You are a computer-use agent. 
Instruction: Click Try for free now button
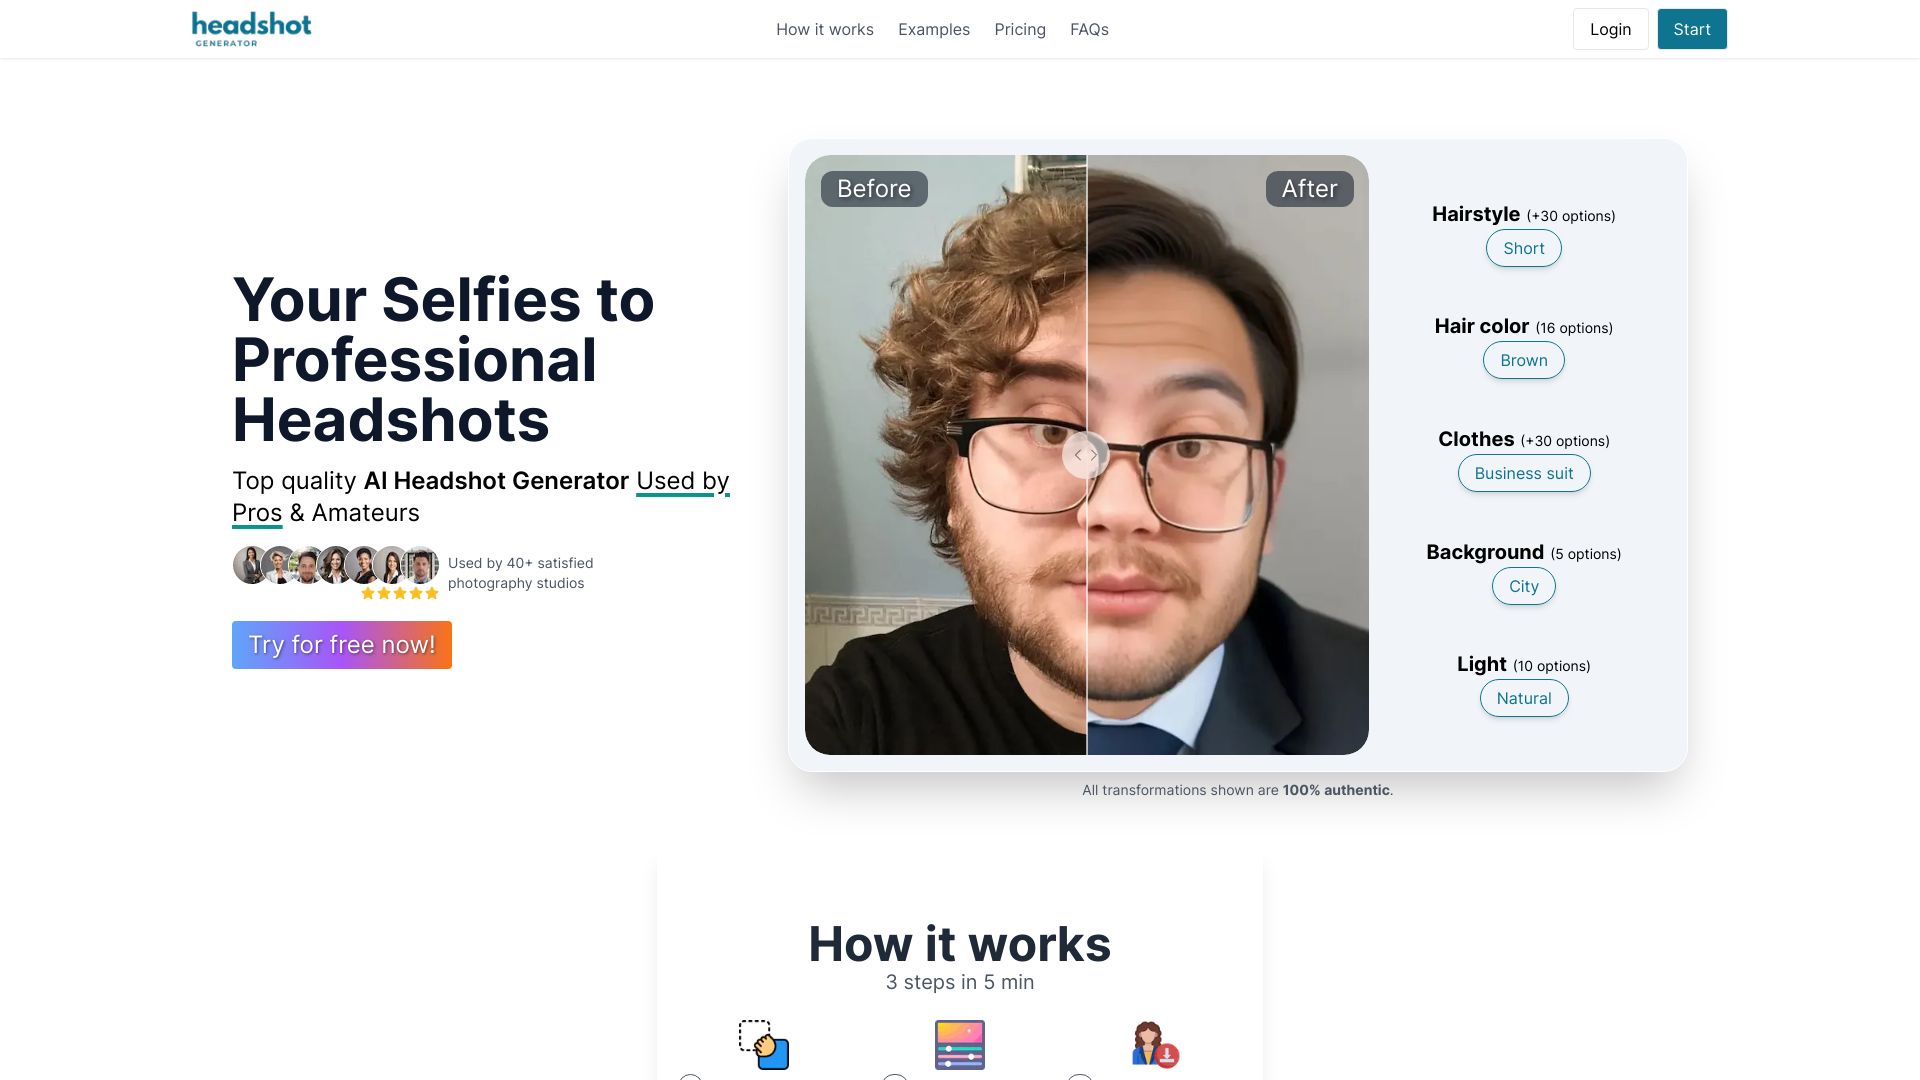342,645
